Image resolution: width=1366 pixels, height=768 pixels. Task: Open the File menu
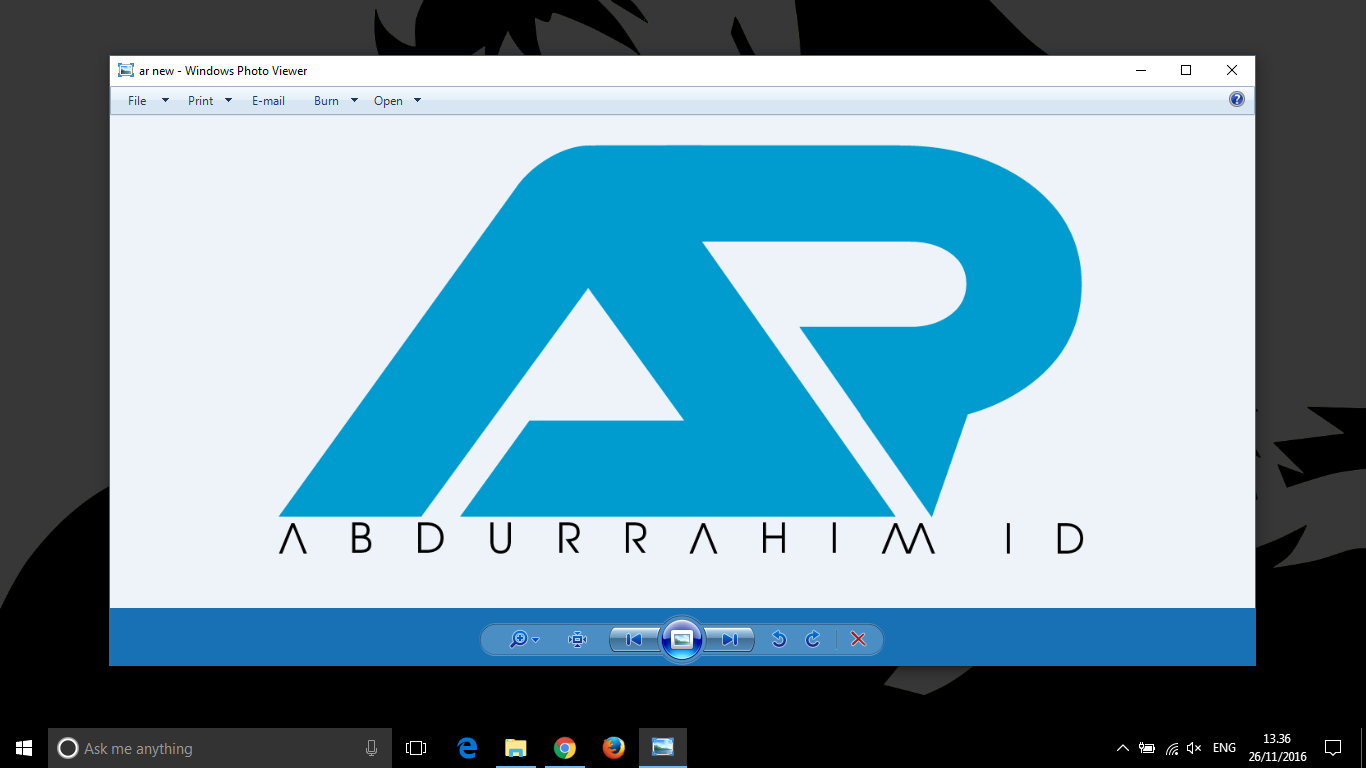click(x=136, y=100)
